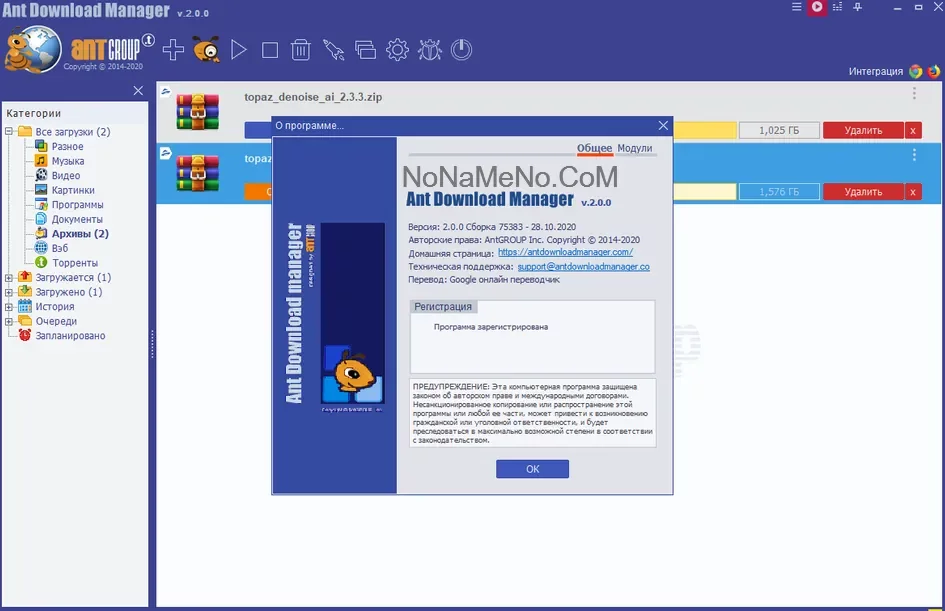Click the plus icon to add a download
Image resolution: width=945 pixels, height=611 pixels.
click(173, 49)
